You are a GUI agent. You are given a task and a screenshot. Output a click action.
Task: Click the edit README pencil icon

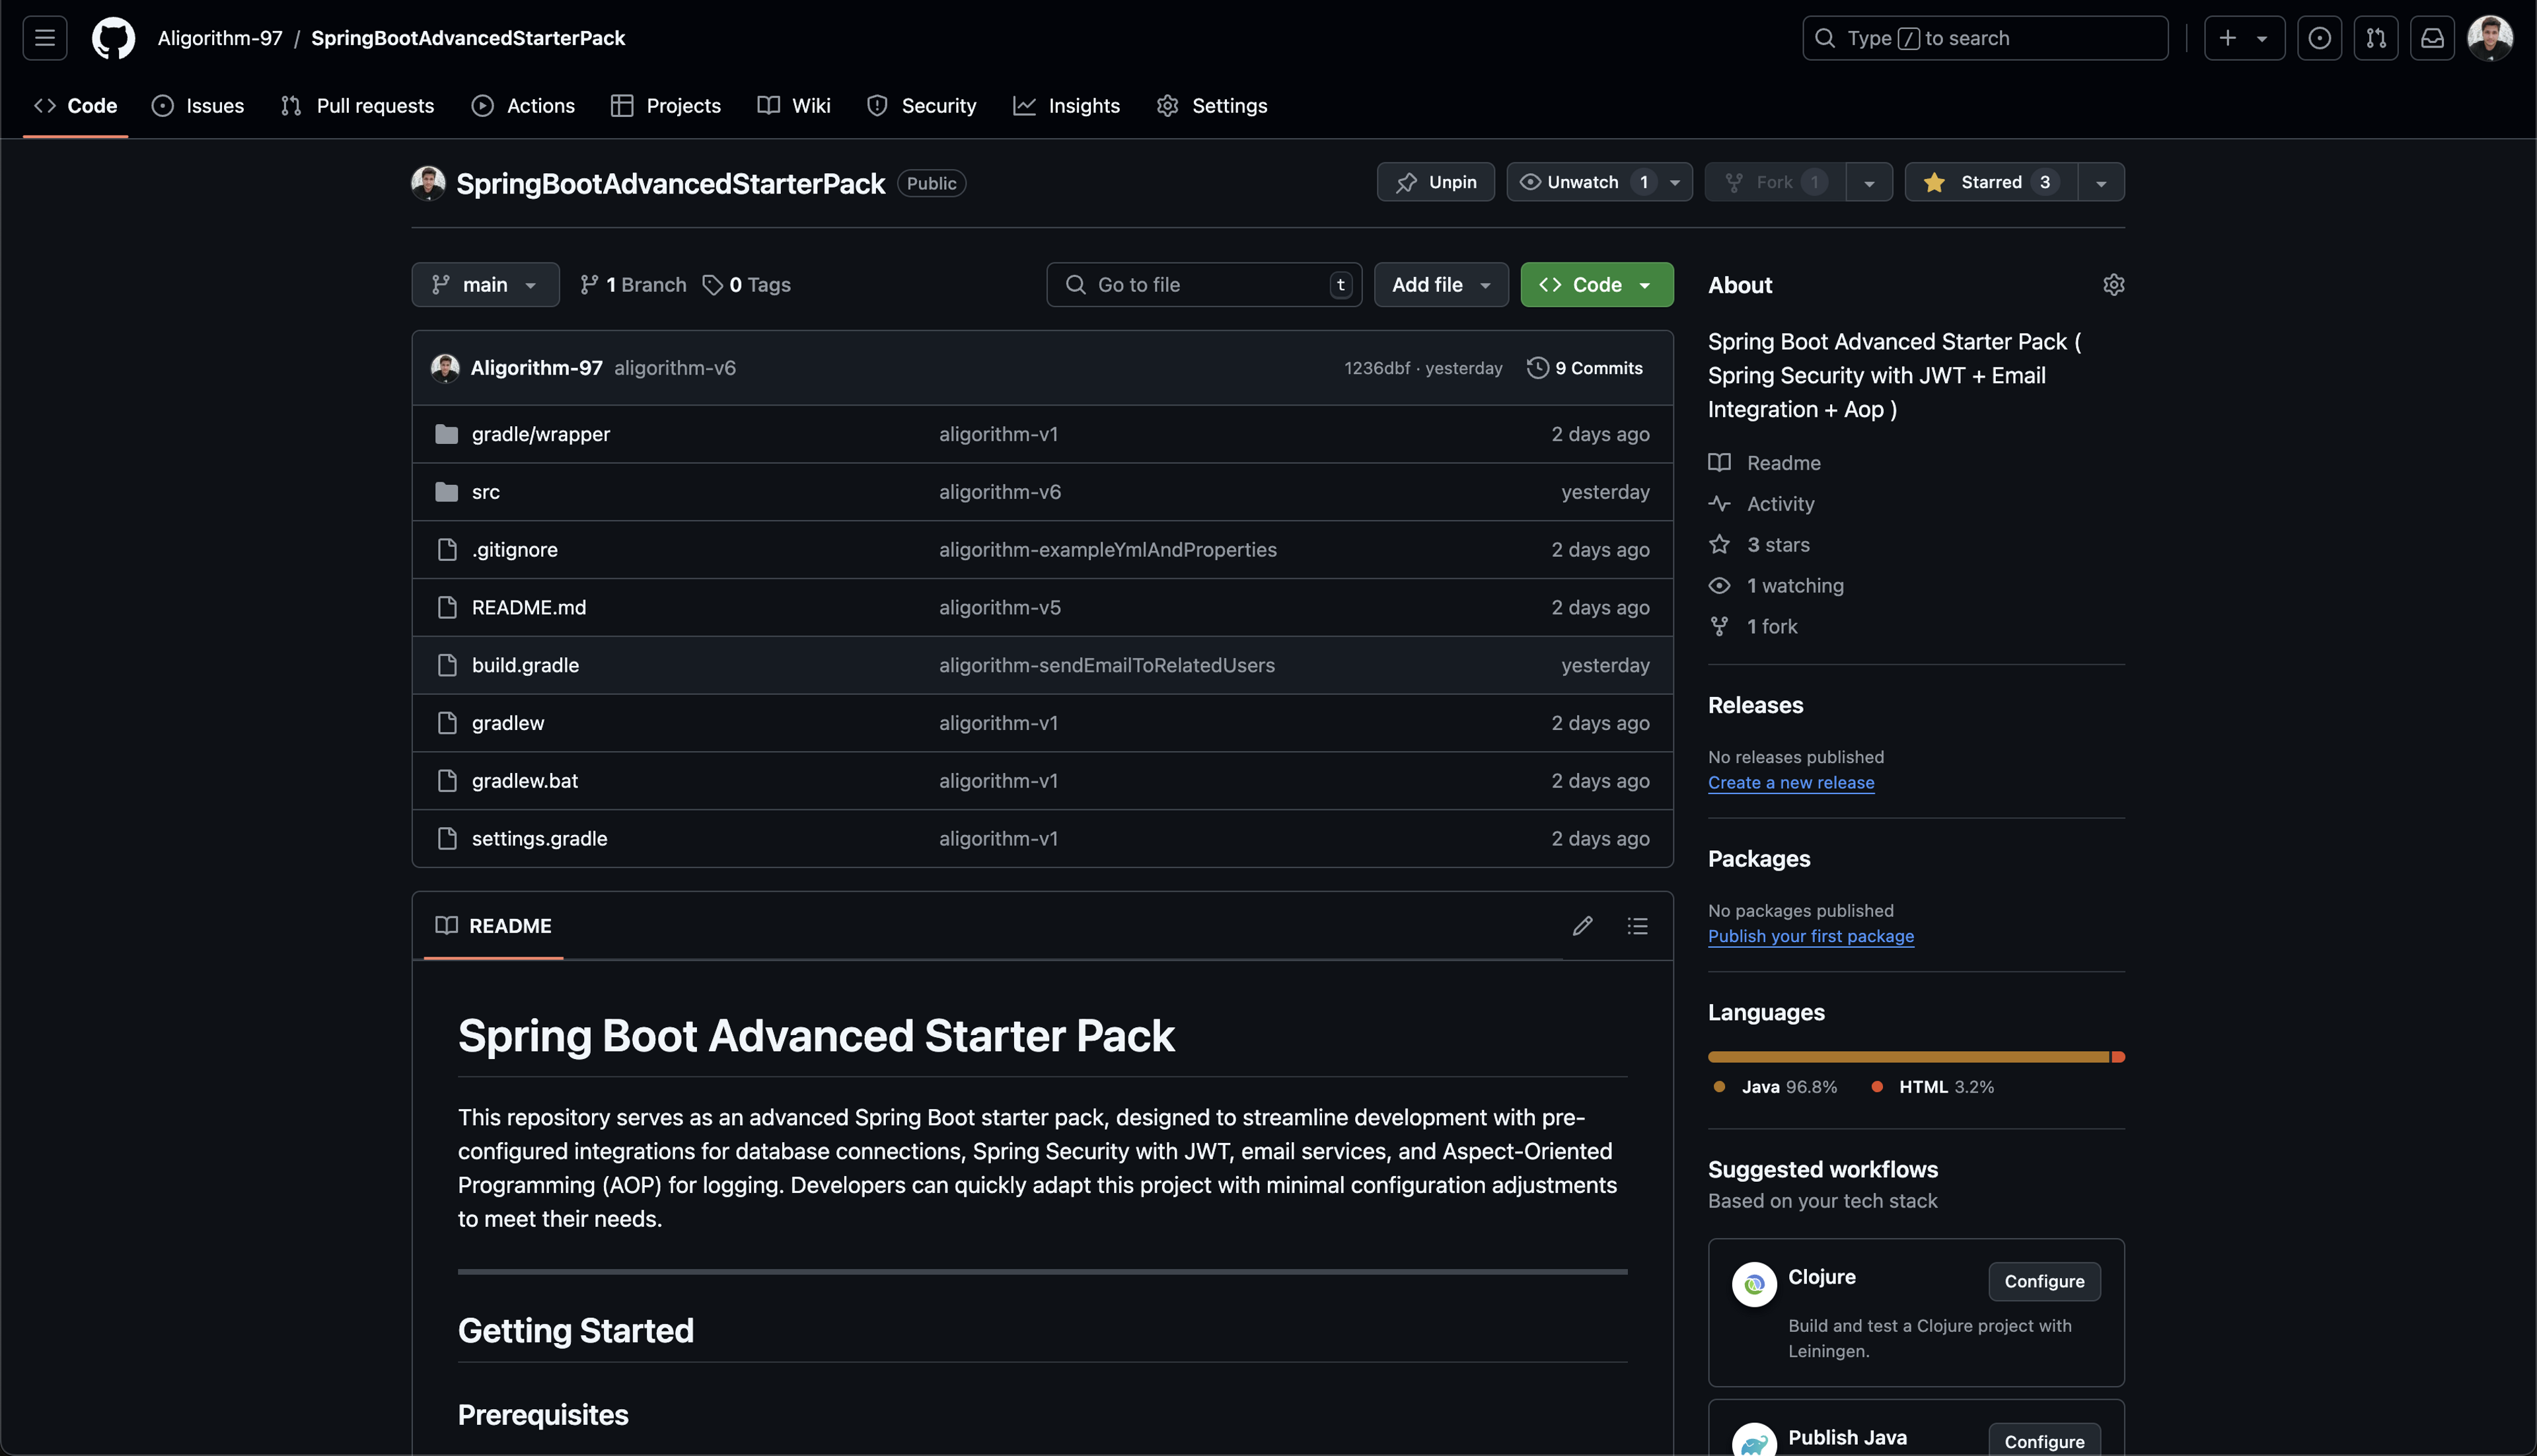pyautogui.click(x=1582, y=926)
